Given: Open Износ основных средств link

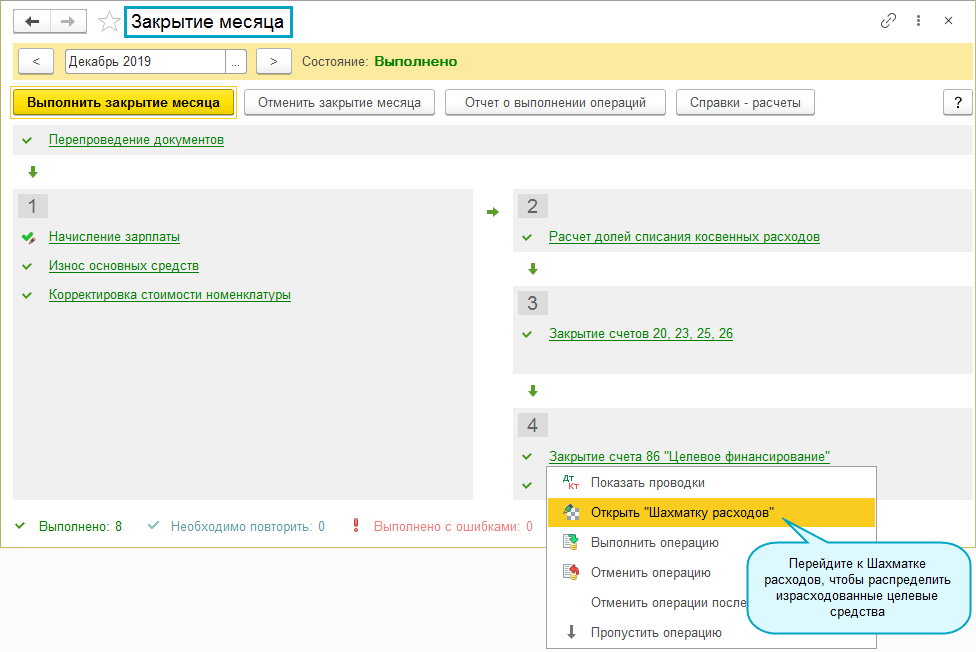Looking at the screenshot, I should (124, 266).
